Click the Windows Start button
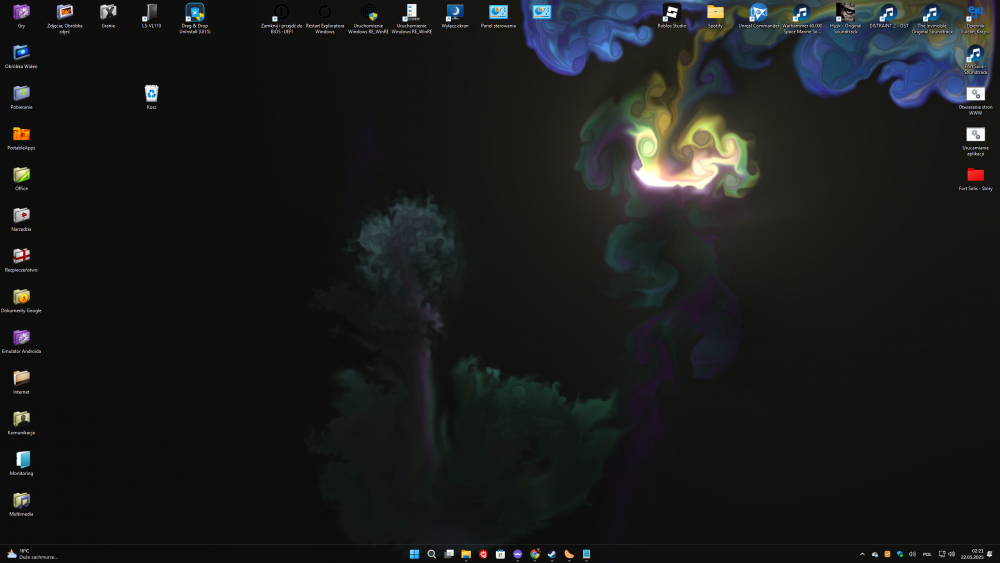Image resolution: width=1000 pixels, height=563 pixels. pos(414,554)
